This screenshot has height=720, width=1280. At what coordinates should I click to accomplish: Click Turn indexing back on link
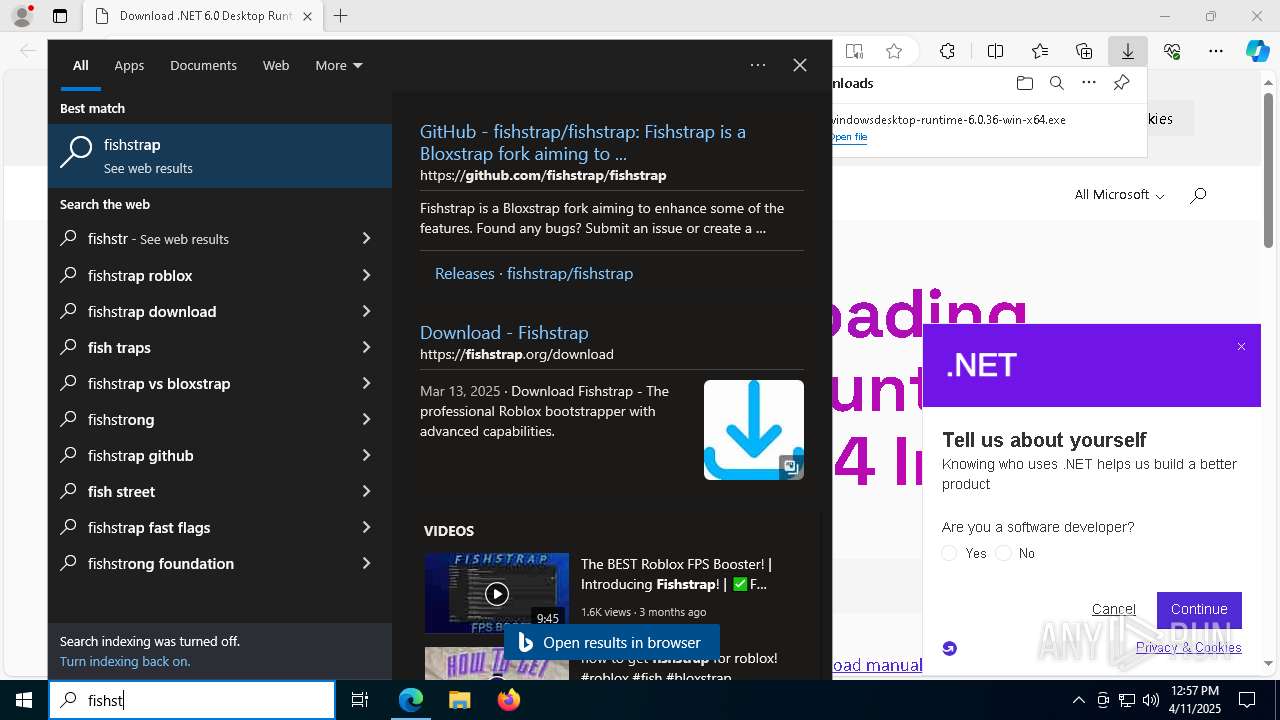[x=125, y=661]
